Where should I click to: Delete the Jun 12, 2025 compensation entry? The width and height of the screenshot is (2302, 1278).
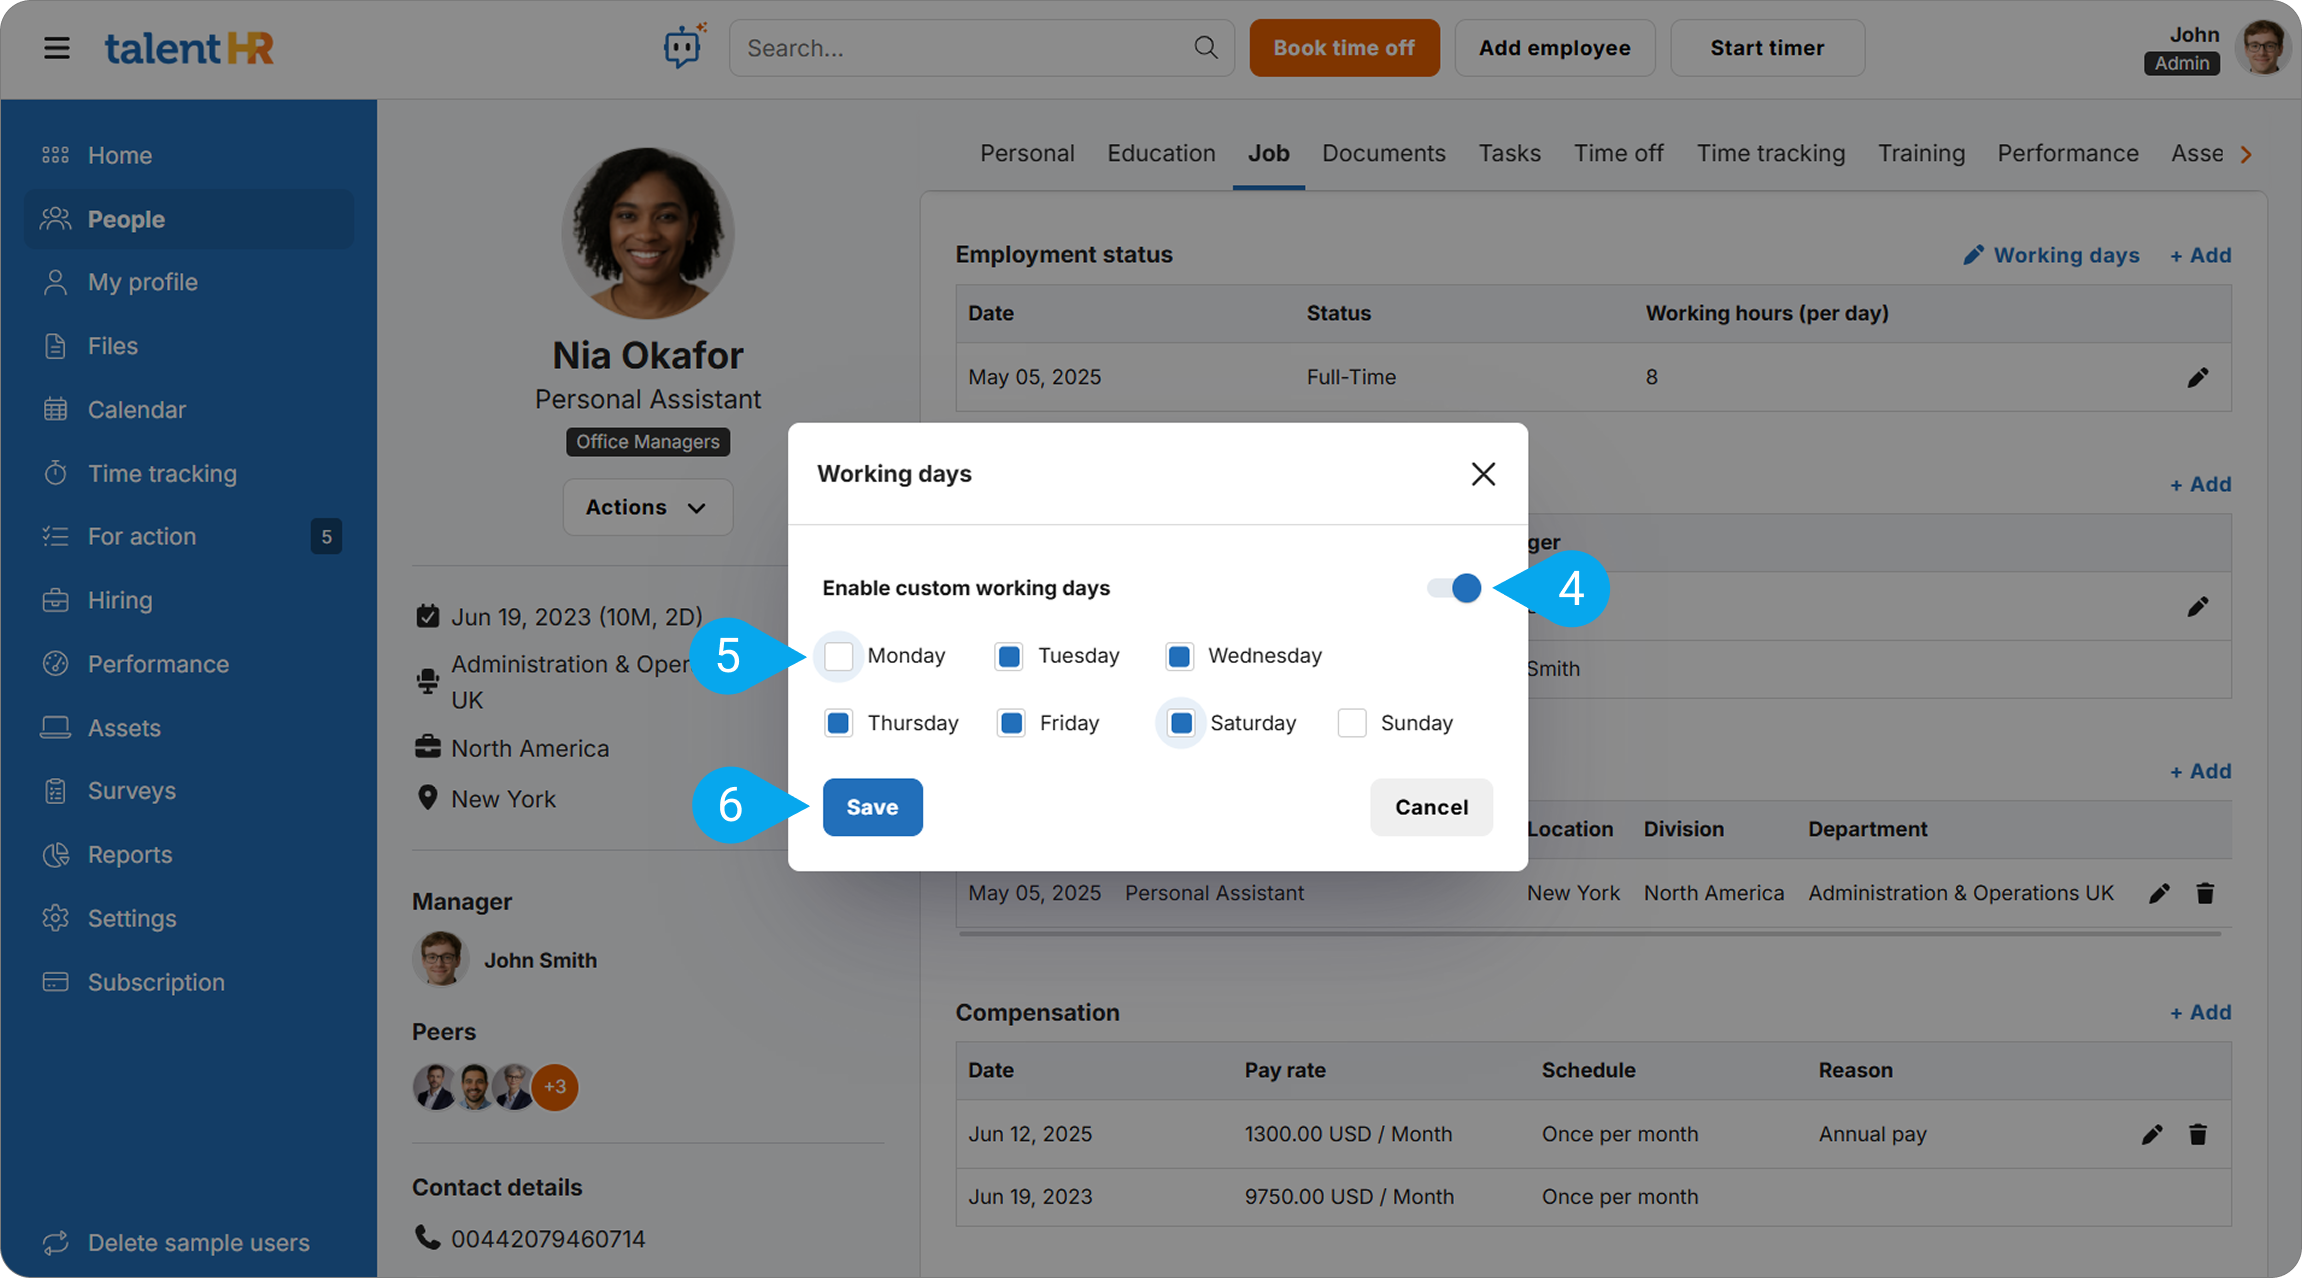click(x=2197, y=1134)
